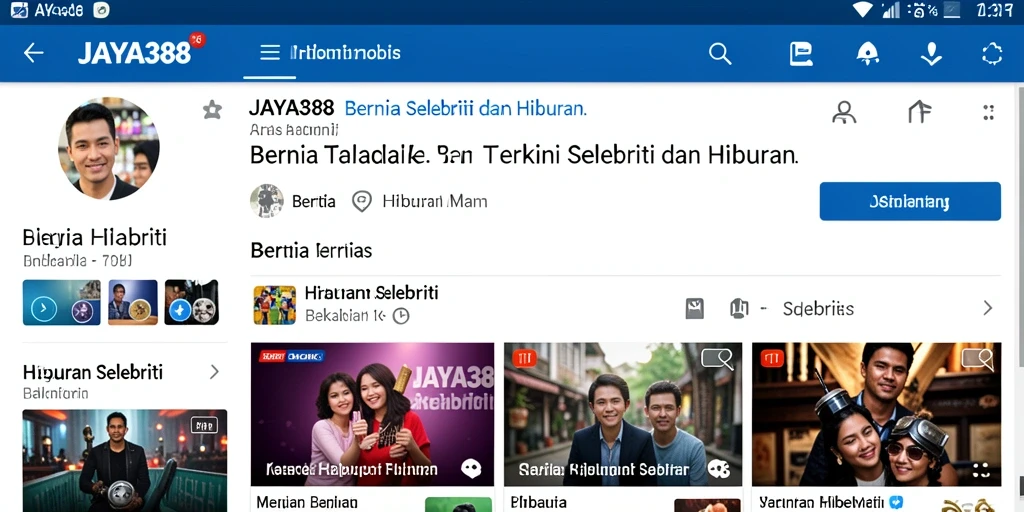Open the Mertian Bentian caption
1024x512 pixels.
(x=307, y=502)
